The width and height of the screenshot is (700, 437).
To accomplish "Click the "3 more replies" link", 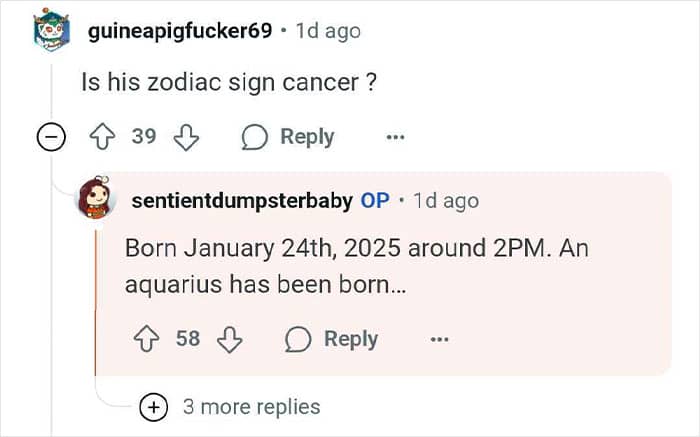I will click(x=251, y=407).
